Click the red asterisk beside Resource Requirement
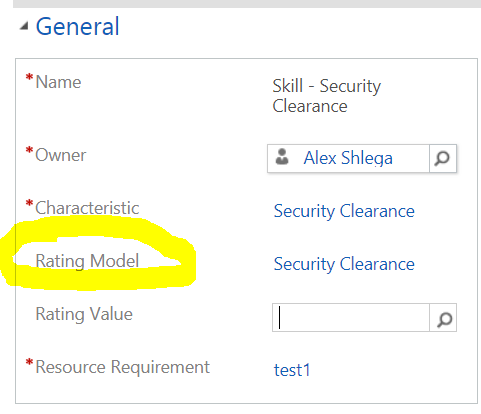The width and height of the screenshot is (481, 414). [x=30, y=362]
